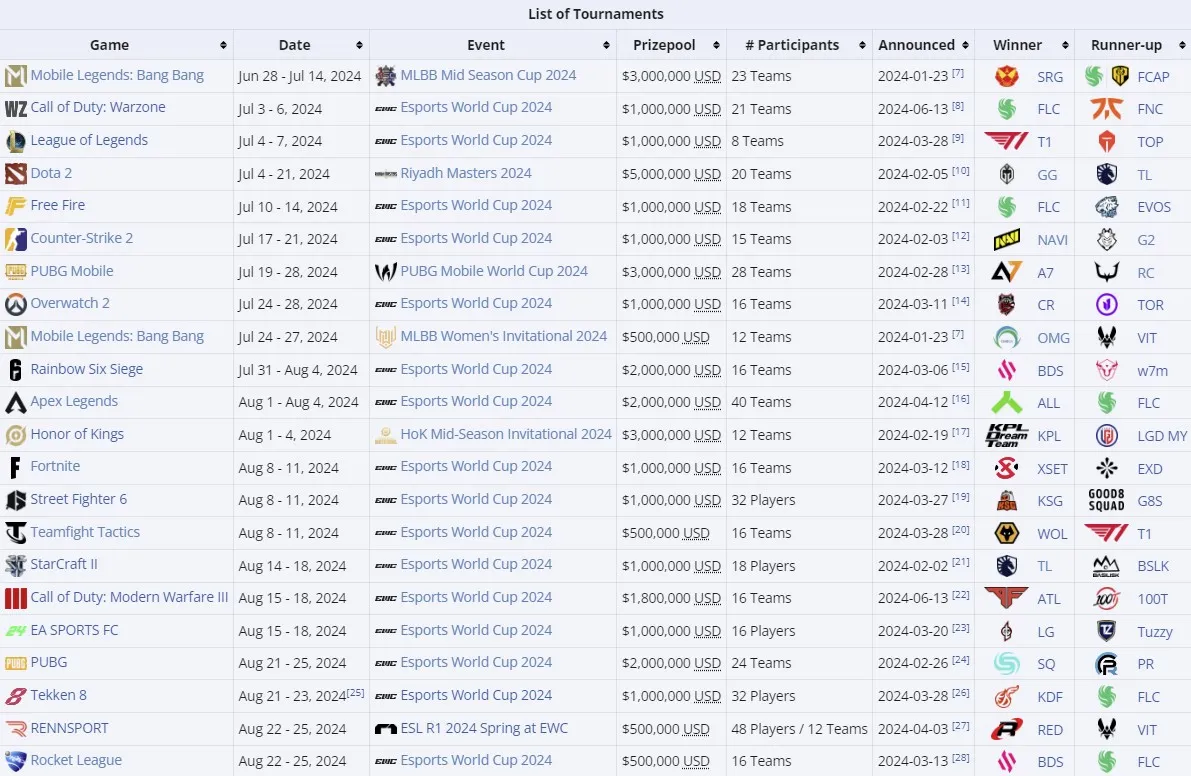Click the T1 winner logo in League of Legends row
This screenshot has width=1191, height=776.
click(x=1006, y=141)
